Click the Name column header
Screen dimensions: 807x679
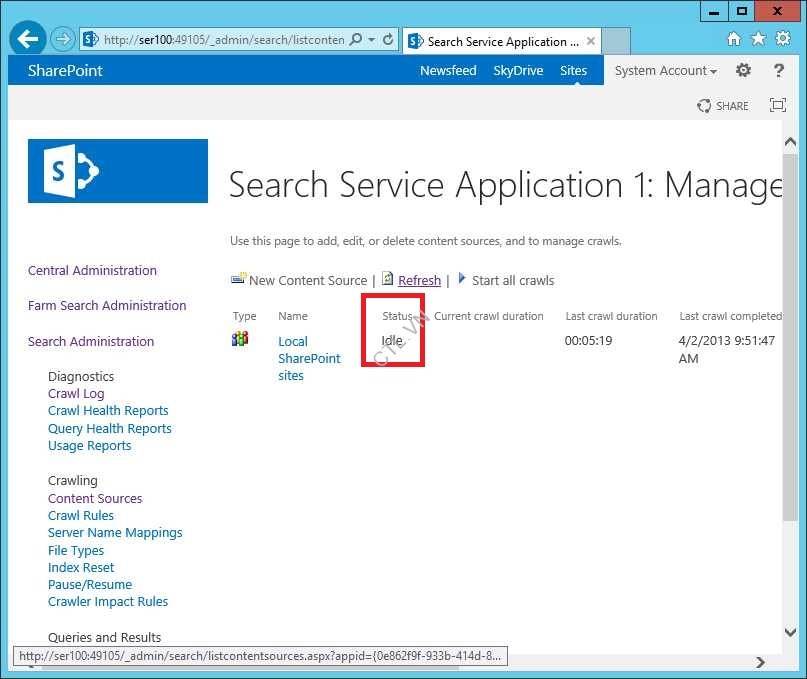point(293,316)
